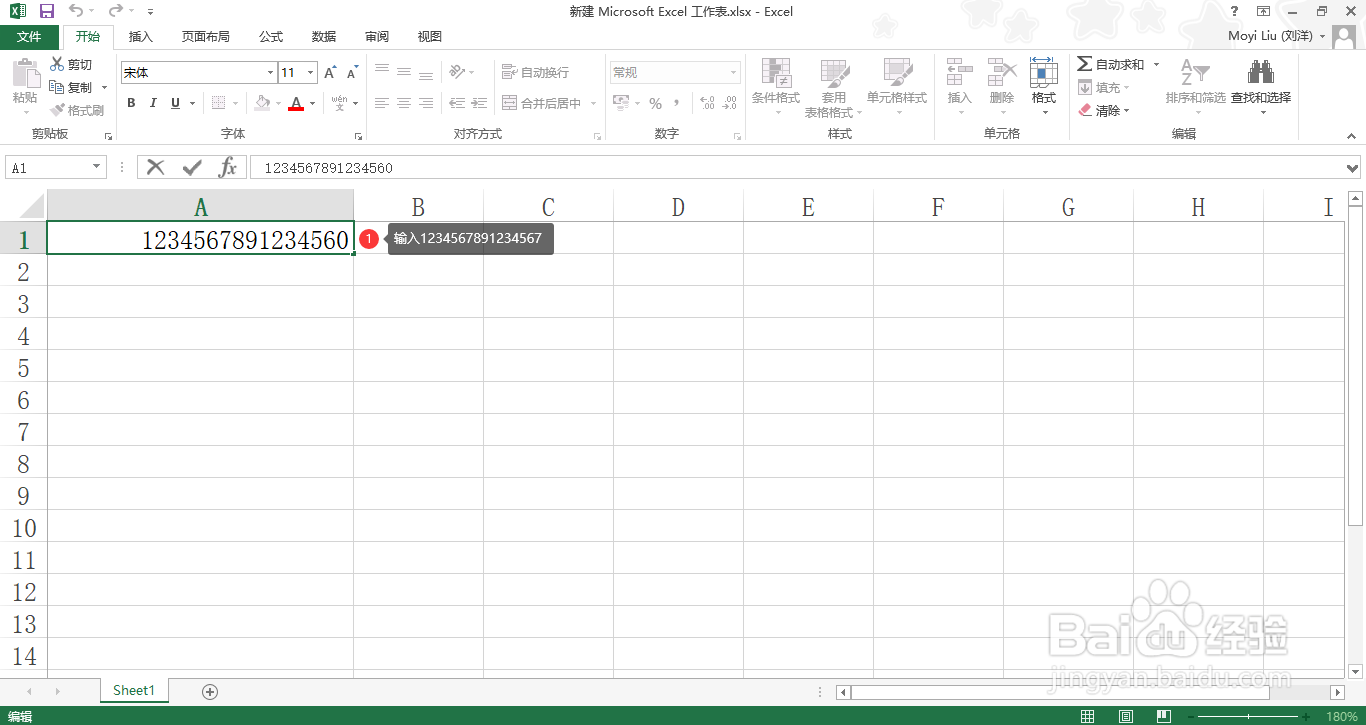This screenshot has width=1366, height=725.
Task: Click the percent style icon
Action: pos(655,103)
